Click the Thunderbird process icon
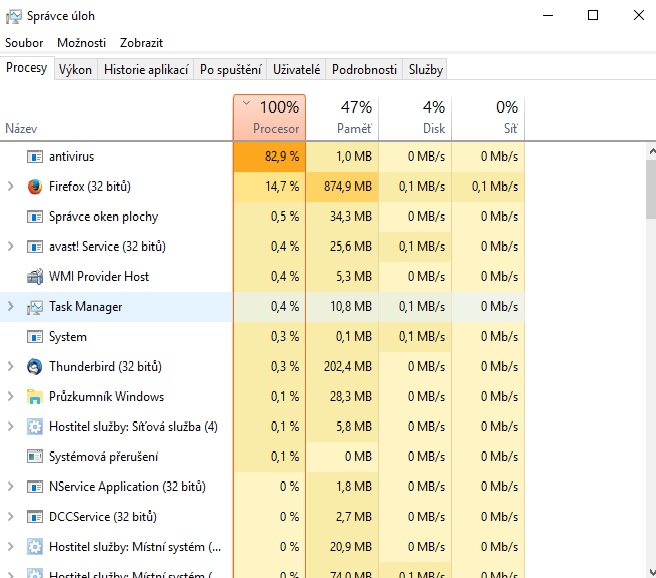The width and height of the screenshot is (656, 578). pos(35,367)
